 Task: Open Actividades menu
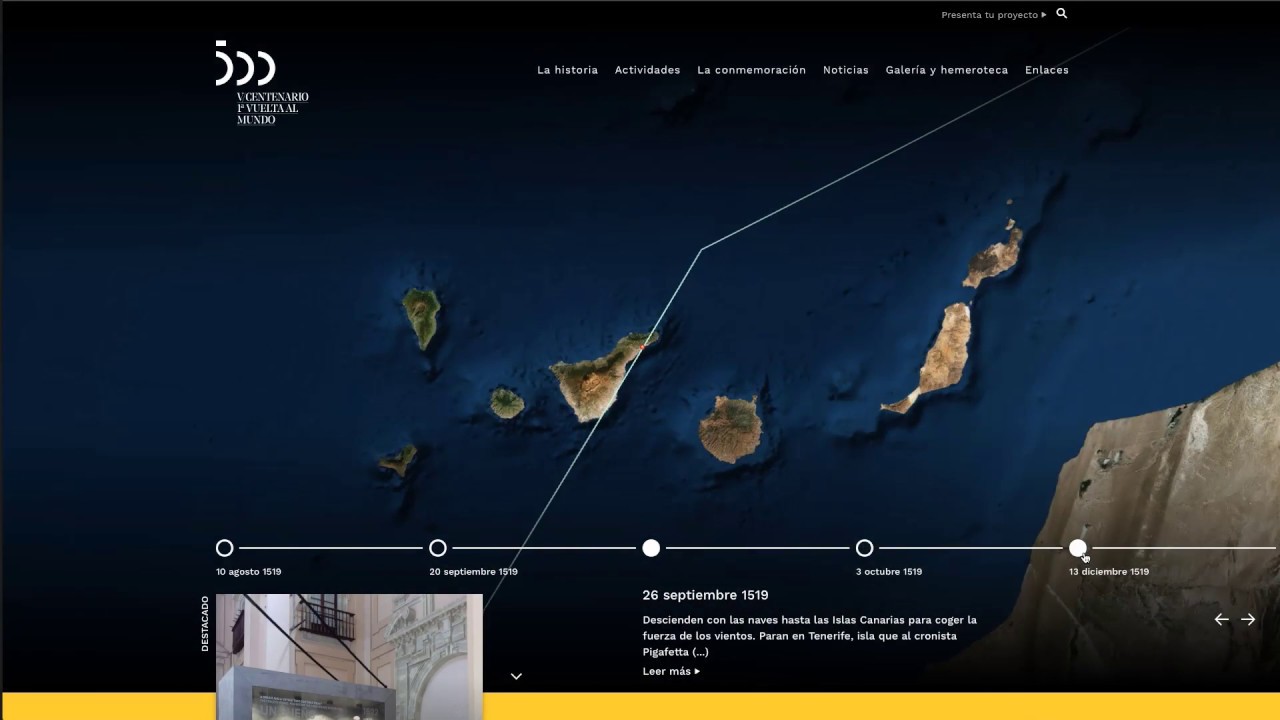[647, 70]
